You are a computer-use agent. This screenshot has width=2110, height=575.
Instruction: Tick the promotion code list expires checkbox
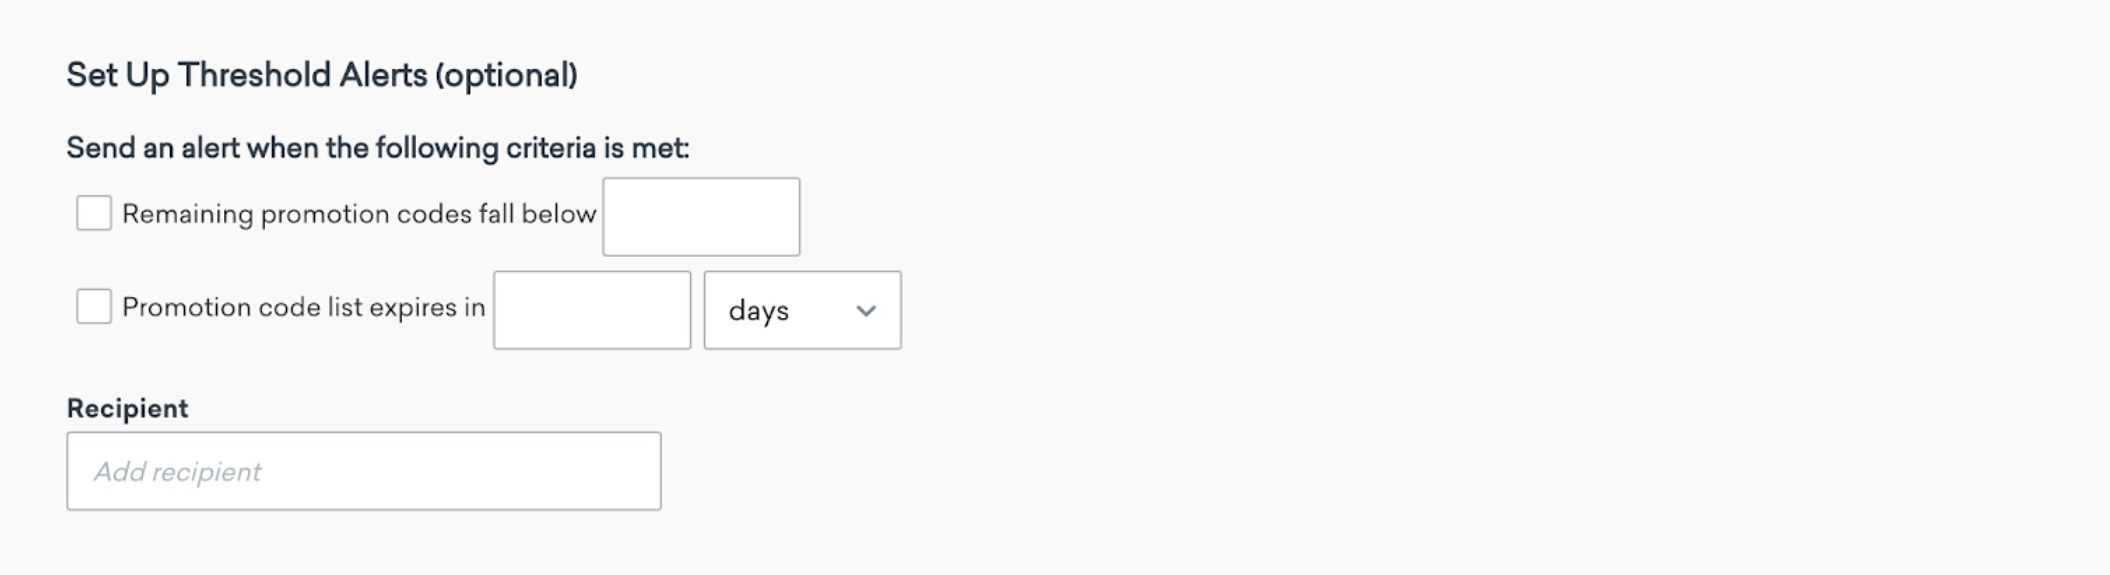point(94,306)
